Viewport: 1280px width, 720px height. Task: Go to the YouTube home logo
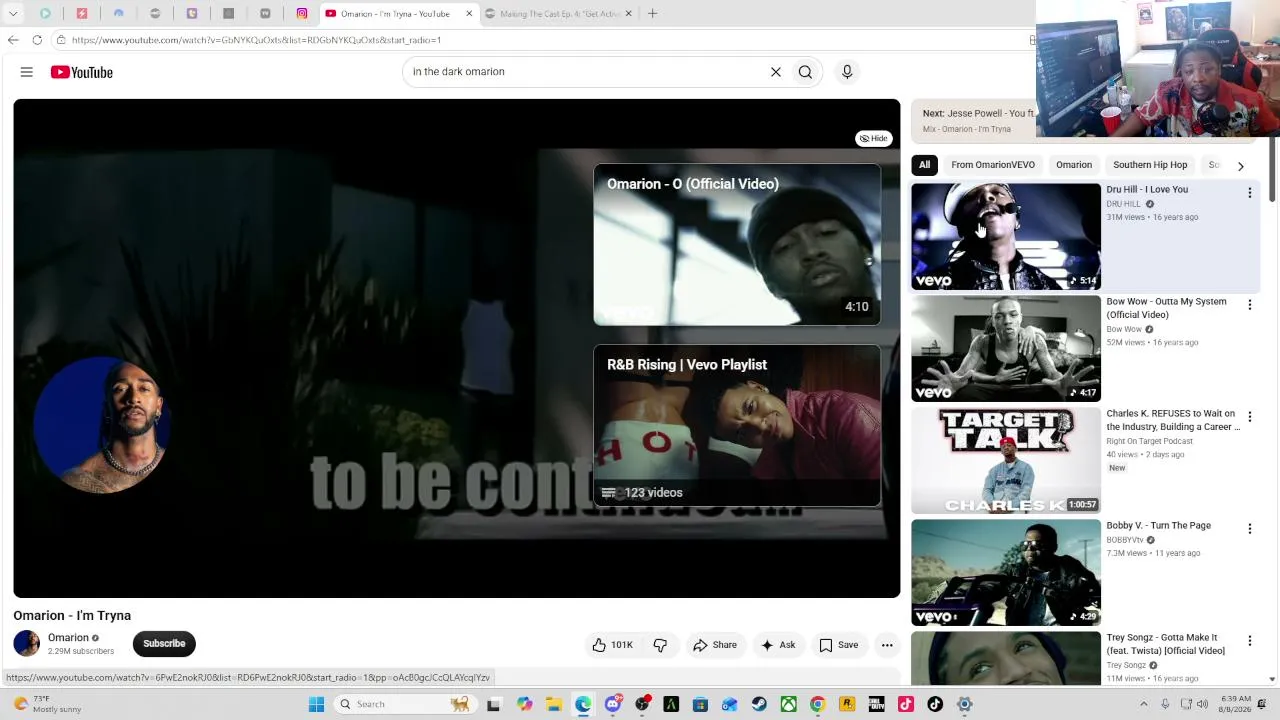tap(82, 72)
